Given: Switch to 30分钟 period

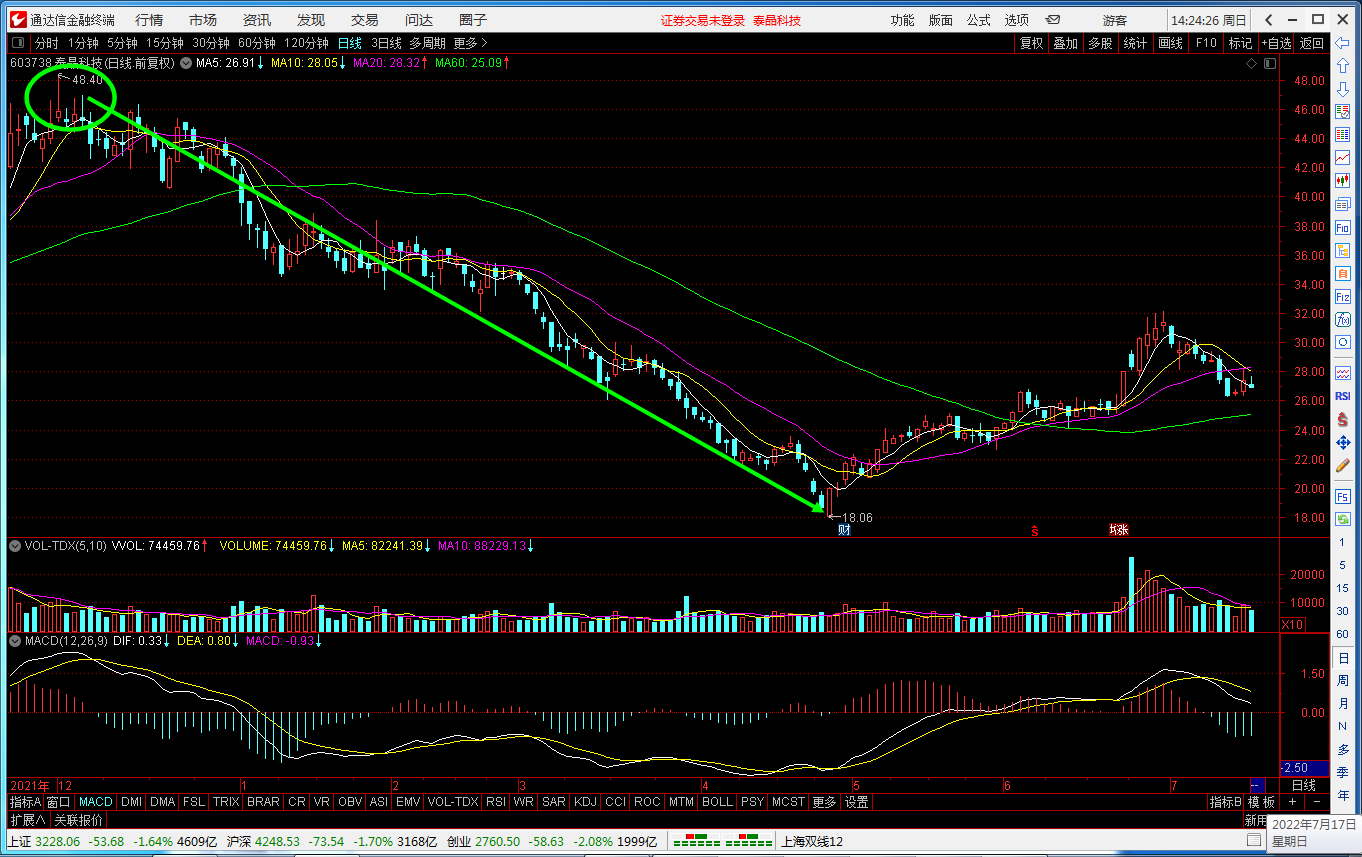Looking at the screenshot, I should 211,43.
